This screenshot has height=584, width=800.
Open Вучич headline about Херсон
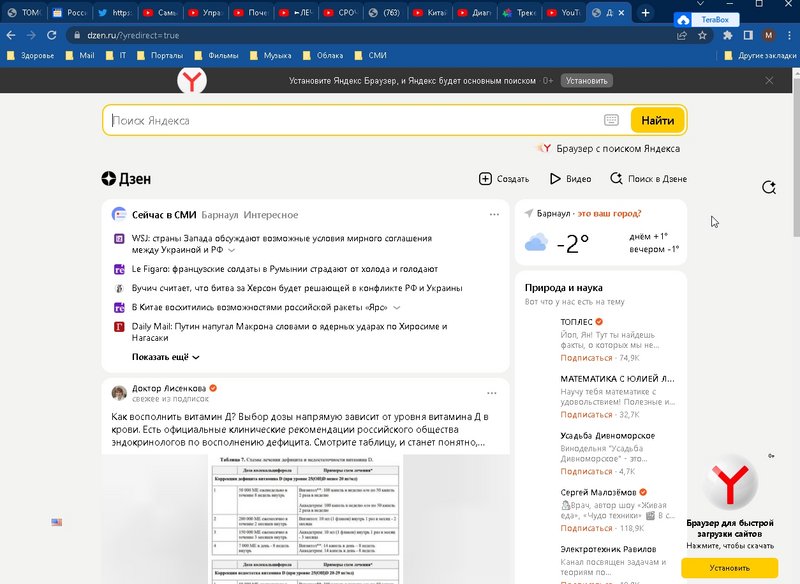coord(297,288)
